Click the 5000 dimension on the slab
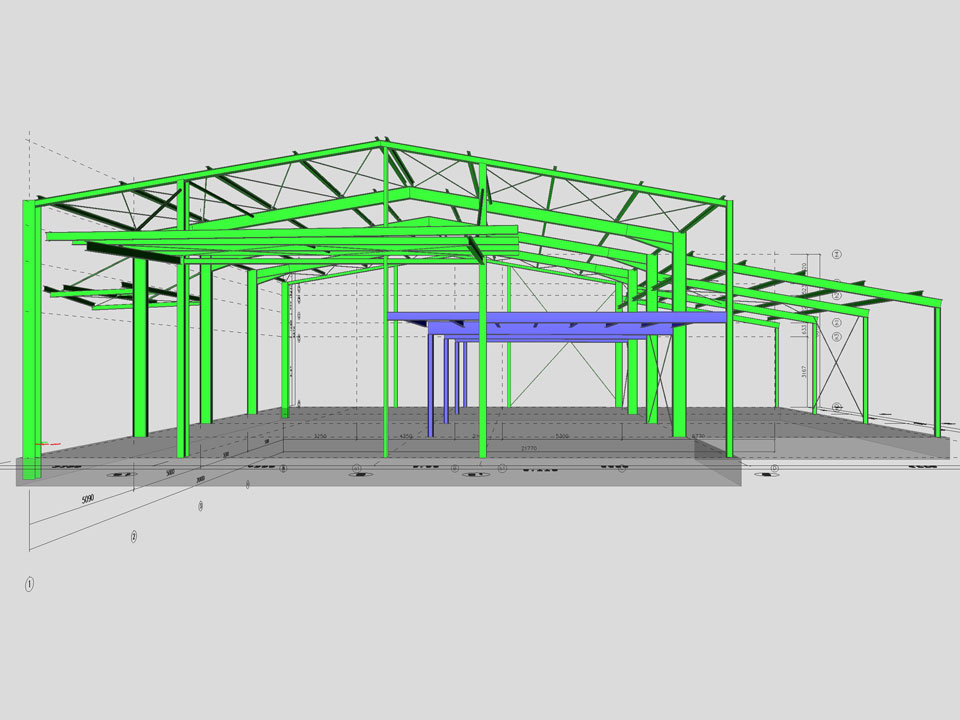Screen dimensions: 960x720 coord(562,437)
